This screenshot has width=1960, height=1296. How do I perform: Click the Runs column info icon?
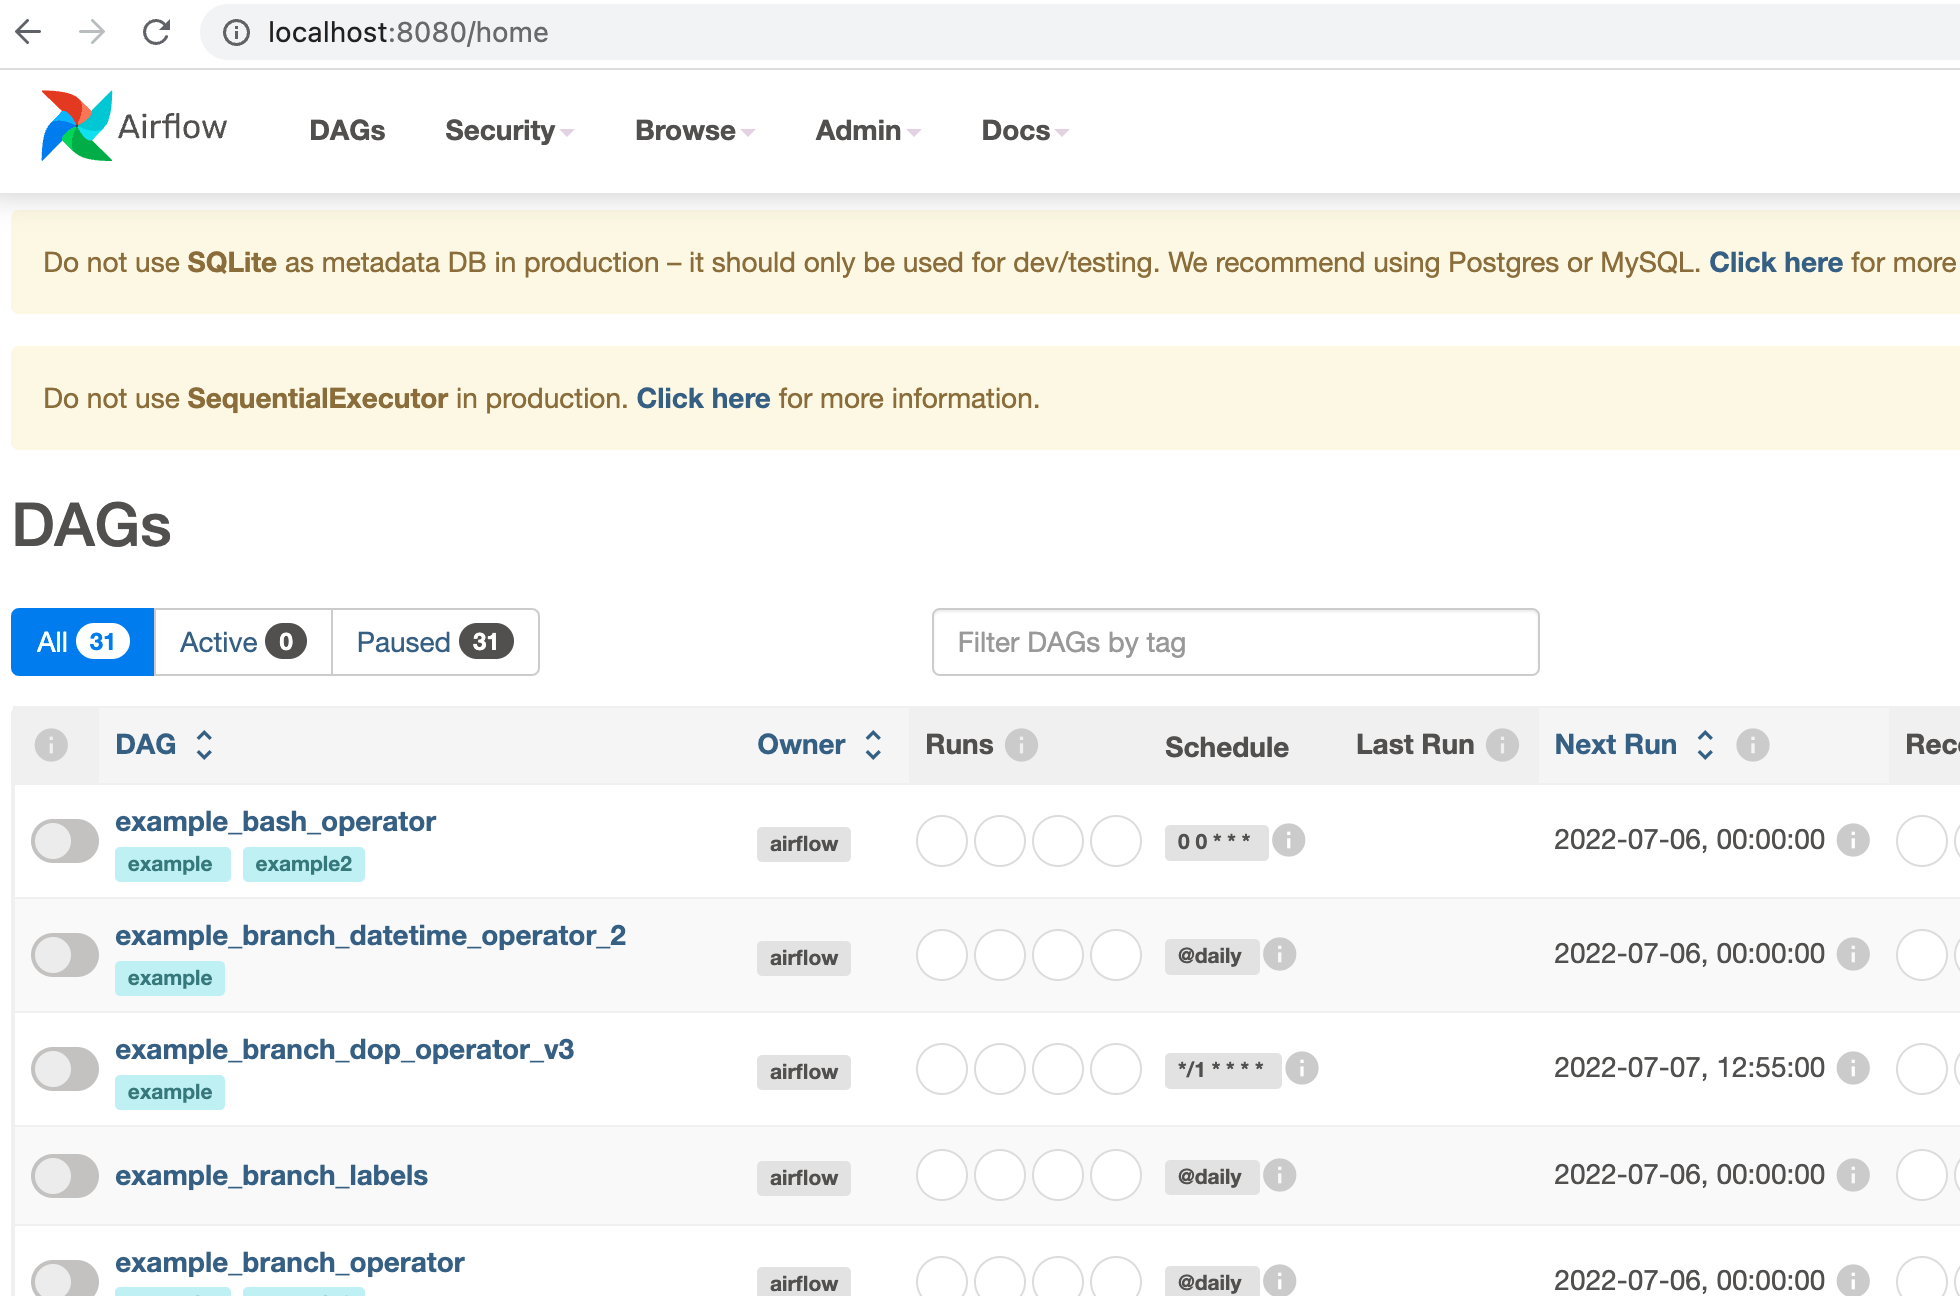coord(1021,745)
